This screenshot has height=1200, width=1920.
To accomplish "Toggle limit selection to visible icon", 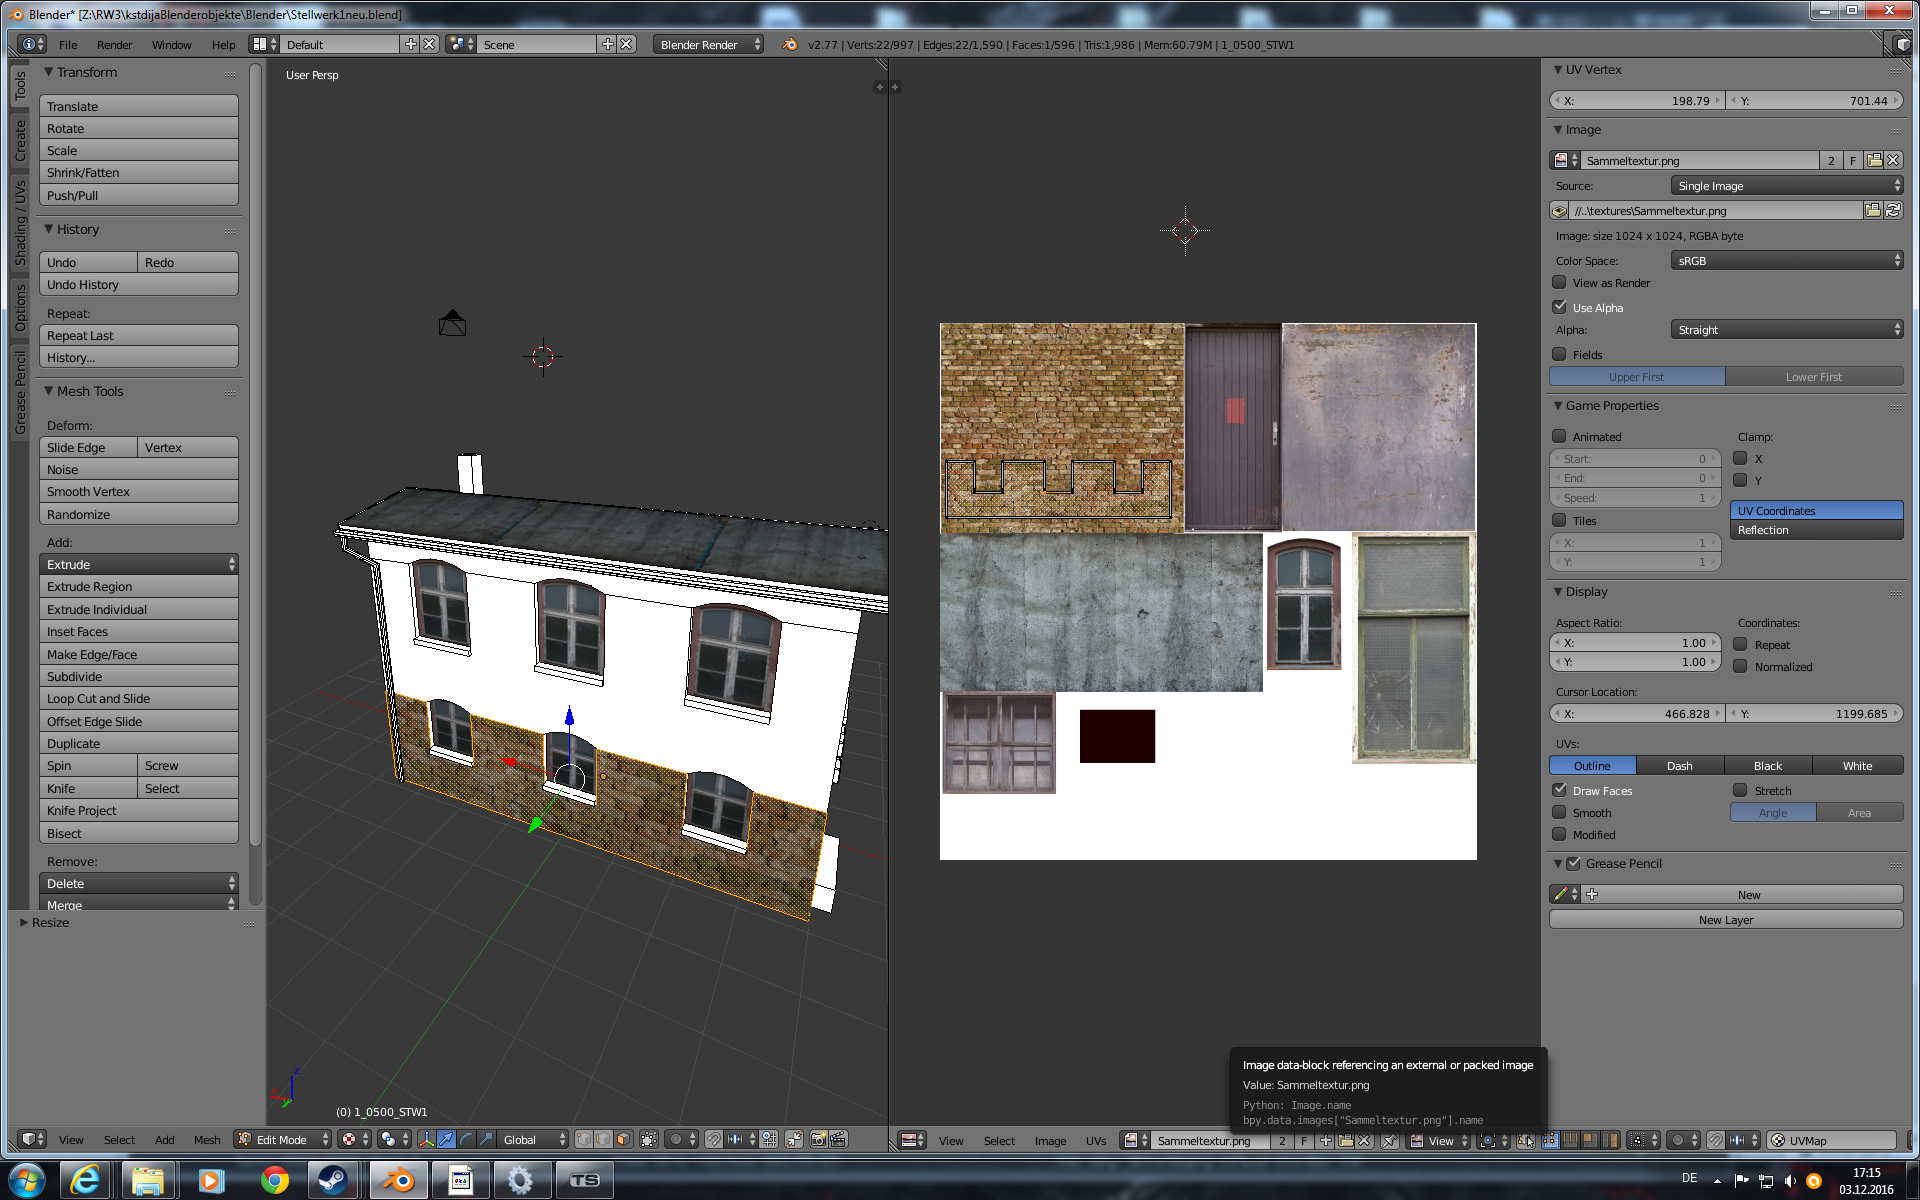I will [649, 1139].
